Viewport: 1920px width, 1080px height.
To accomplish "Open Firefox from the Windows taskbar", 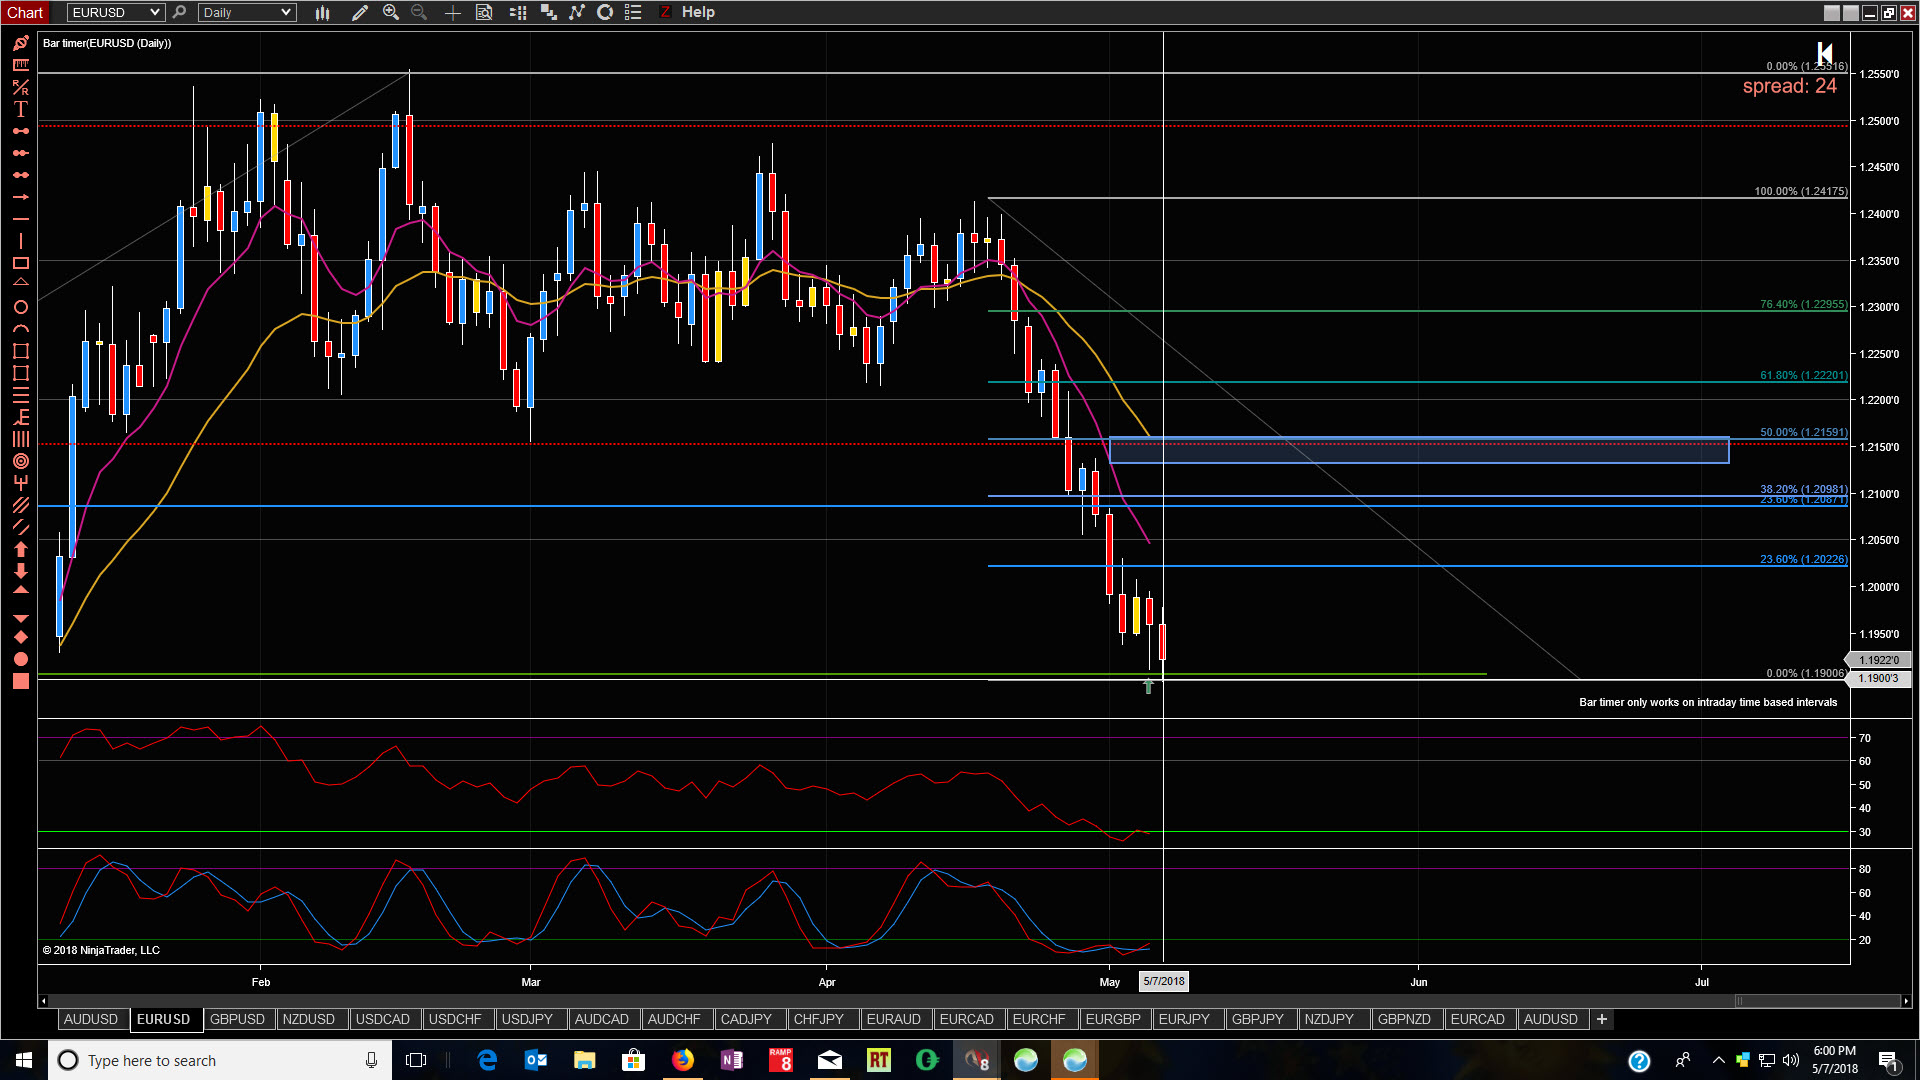I will (x=683, y=1060).
